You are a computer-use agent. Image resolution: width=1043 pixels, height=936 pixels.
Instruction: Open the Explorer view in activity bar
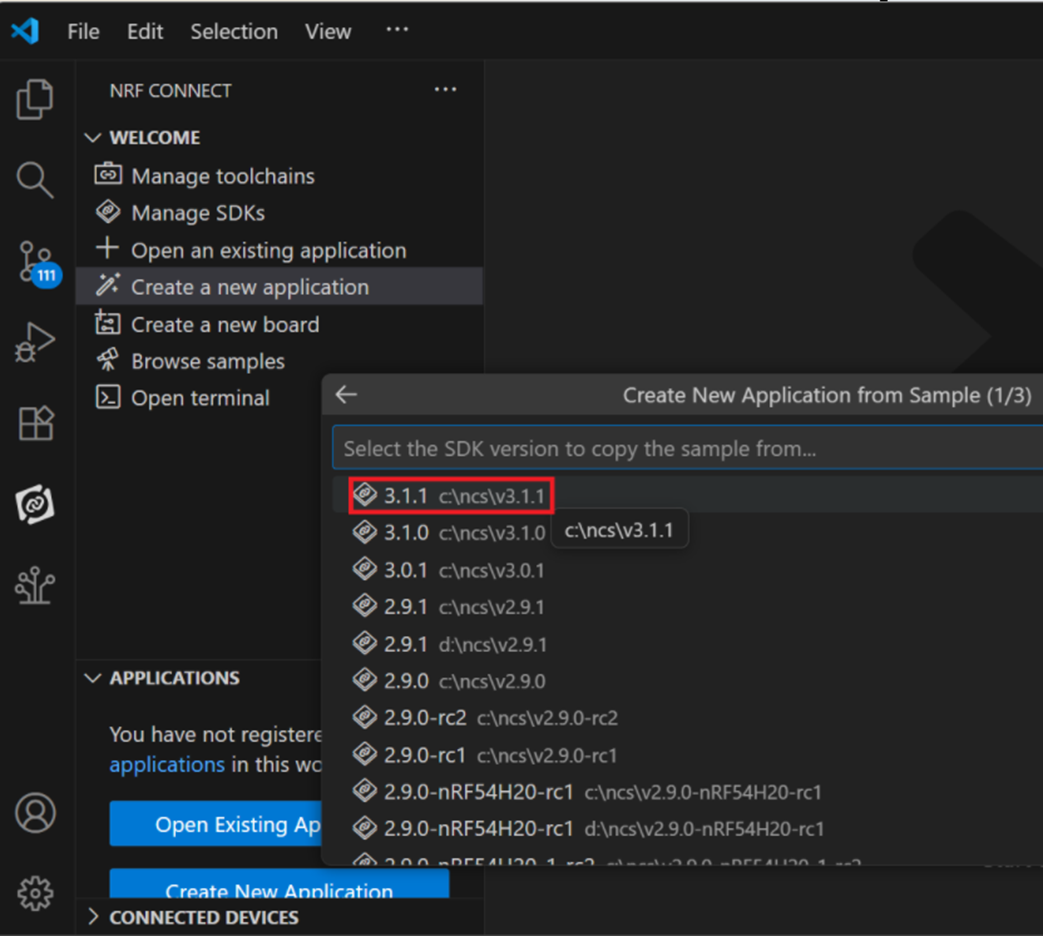[35, 100]
